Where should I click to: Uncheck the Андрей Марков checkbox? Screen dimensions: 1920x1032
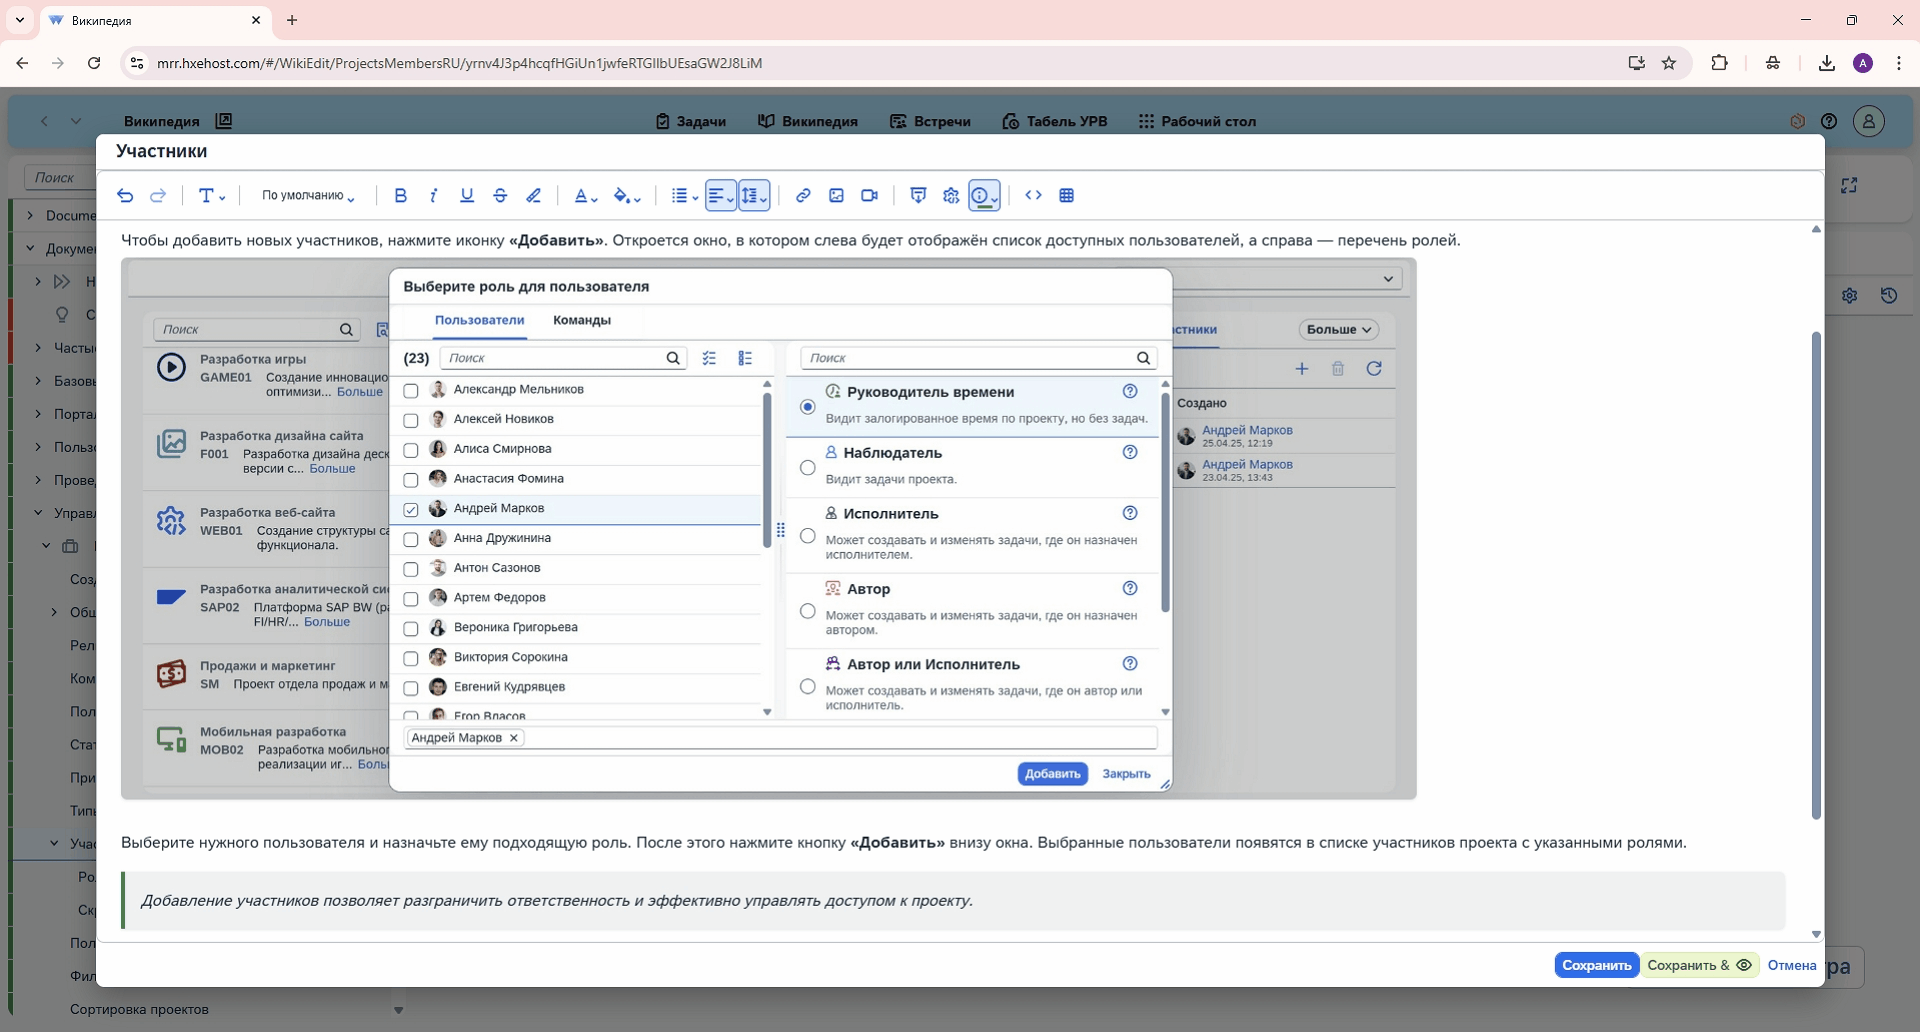click(x=411, y=510)
